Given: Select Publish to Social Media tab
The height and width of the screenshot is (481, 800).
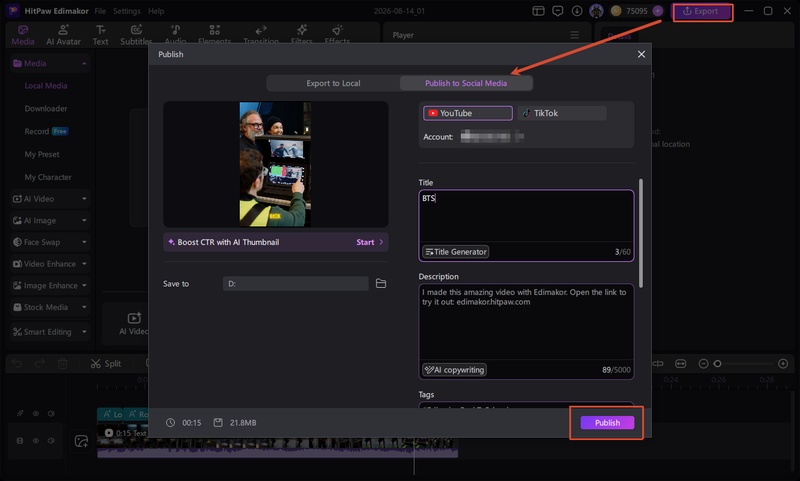Looking at the screenshot, I should 466,83.
